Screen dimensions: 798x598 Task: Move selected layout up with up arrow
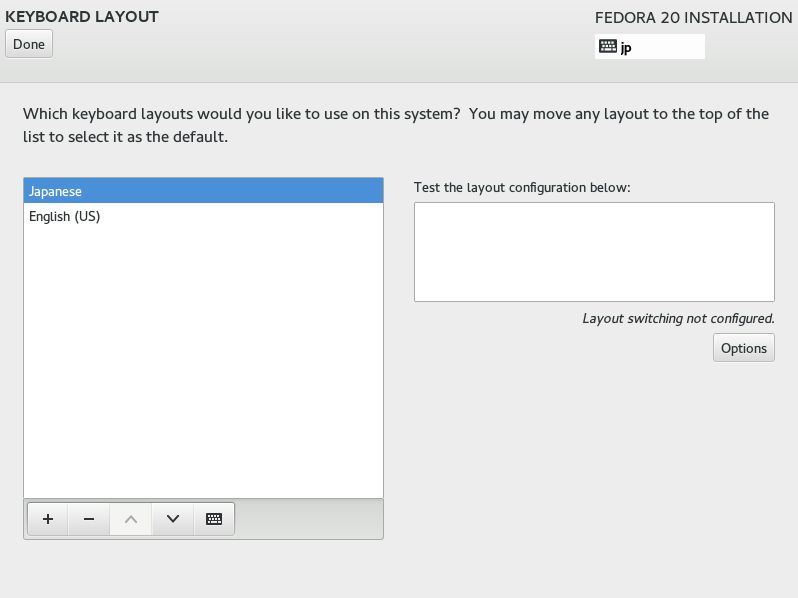(131, 519)
